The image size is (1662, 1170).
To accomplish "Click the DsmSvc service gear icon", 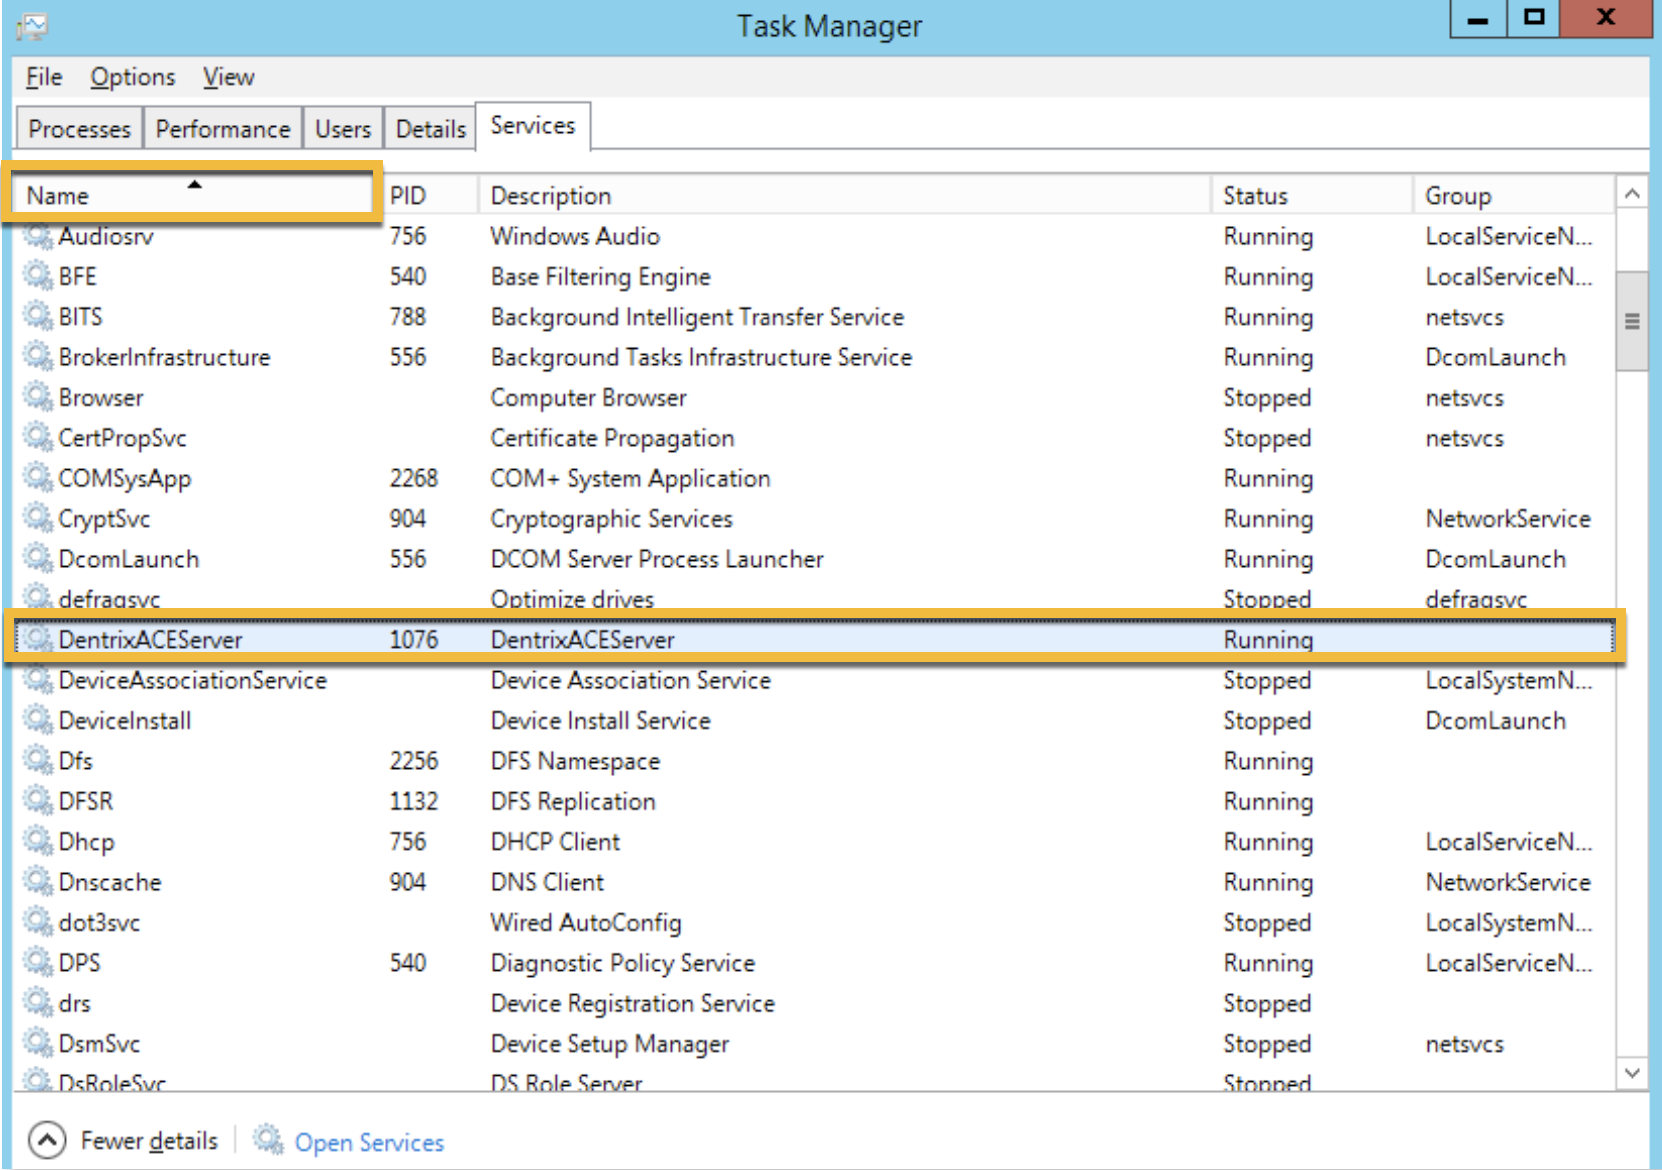I will (x=38, y=1043).
